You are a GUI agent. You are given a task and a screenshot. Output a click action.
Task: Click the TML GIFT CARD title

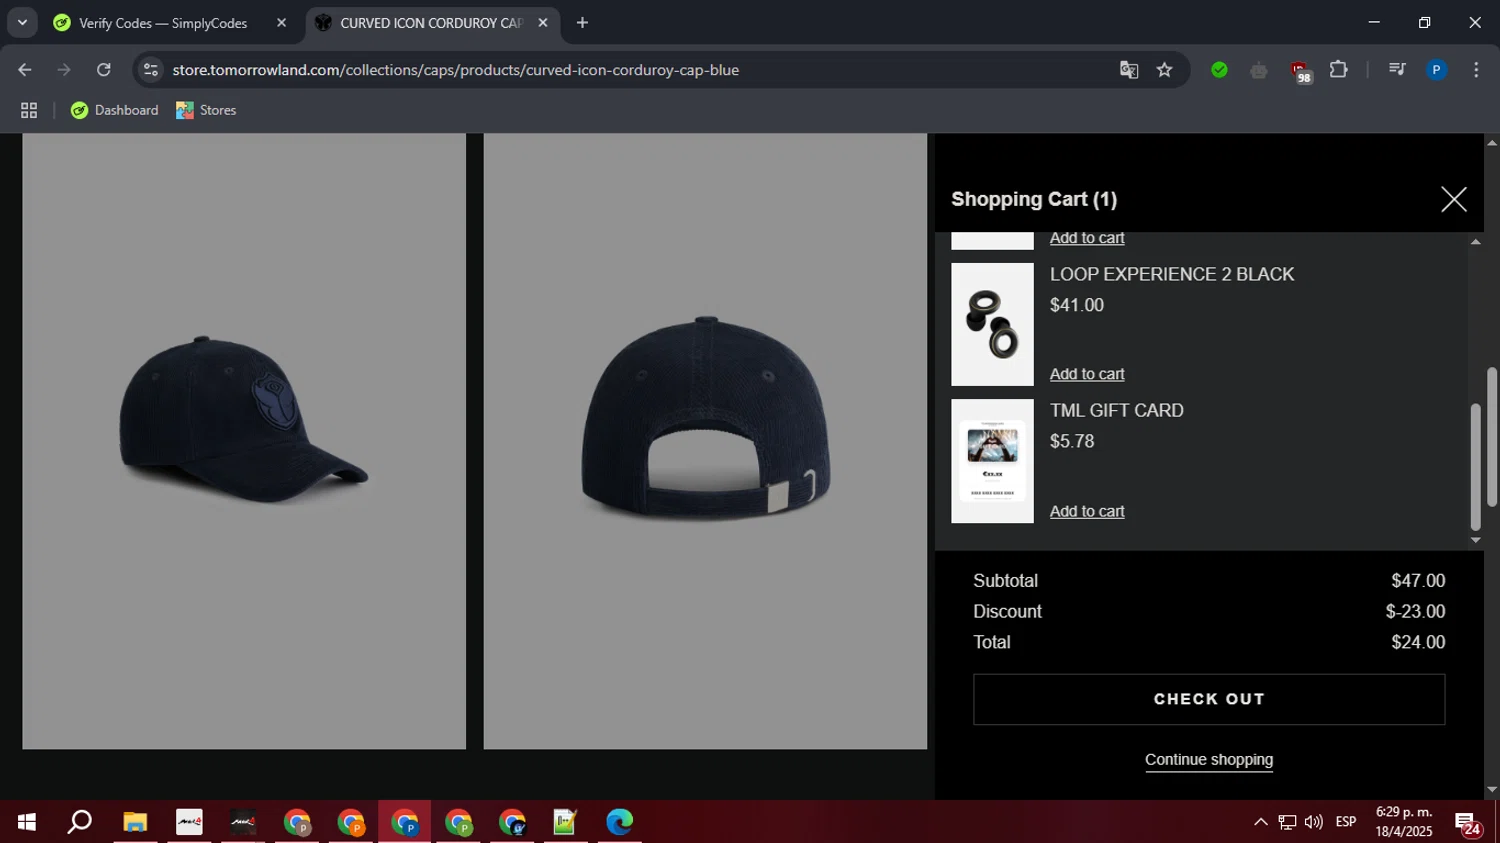point(1117,410)
